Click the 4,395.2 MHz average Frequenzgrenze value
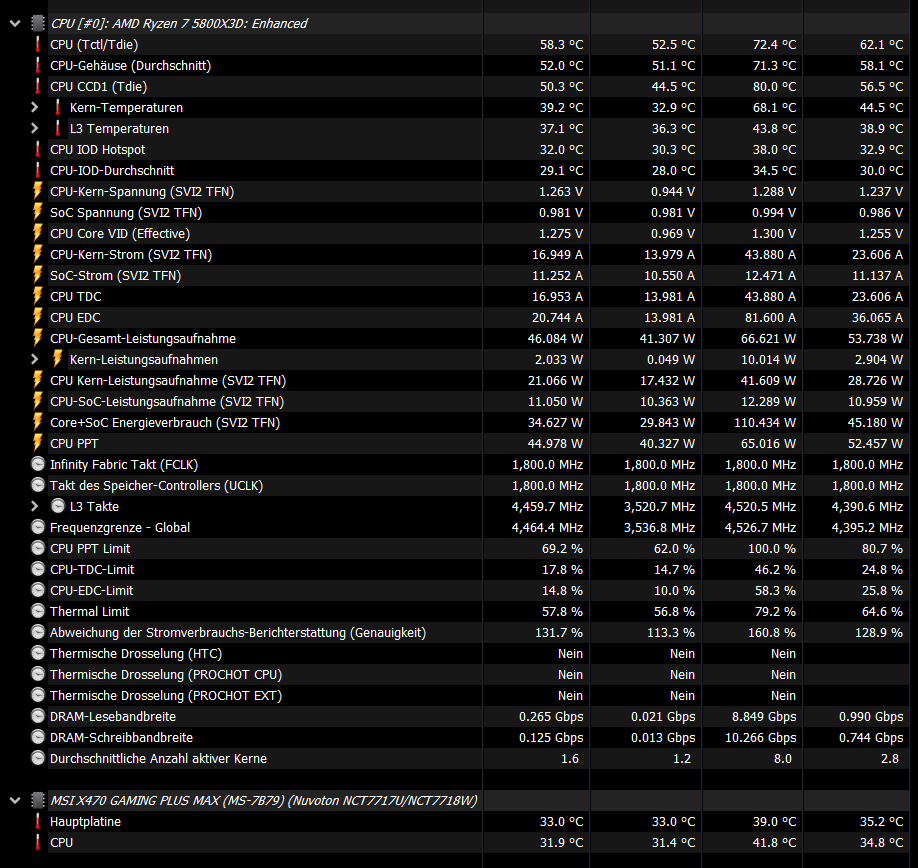Image resolution: width=918 pixels, height=868 pixels. coord(867,527)
